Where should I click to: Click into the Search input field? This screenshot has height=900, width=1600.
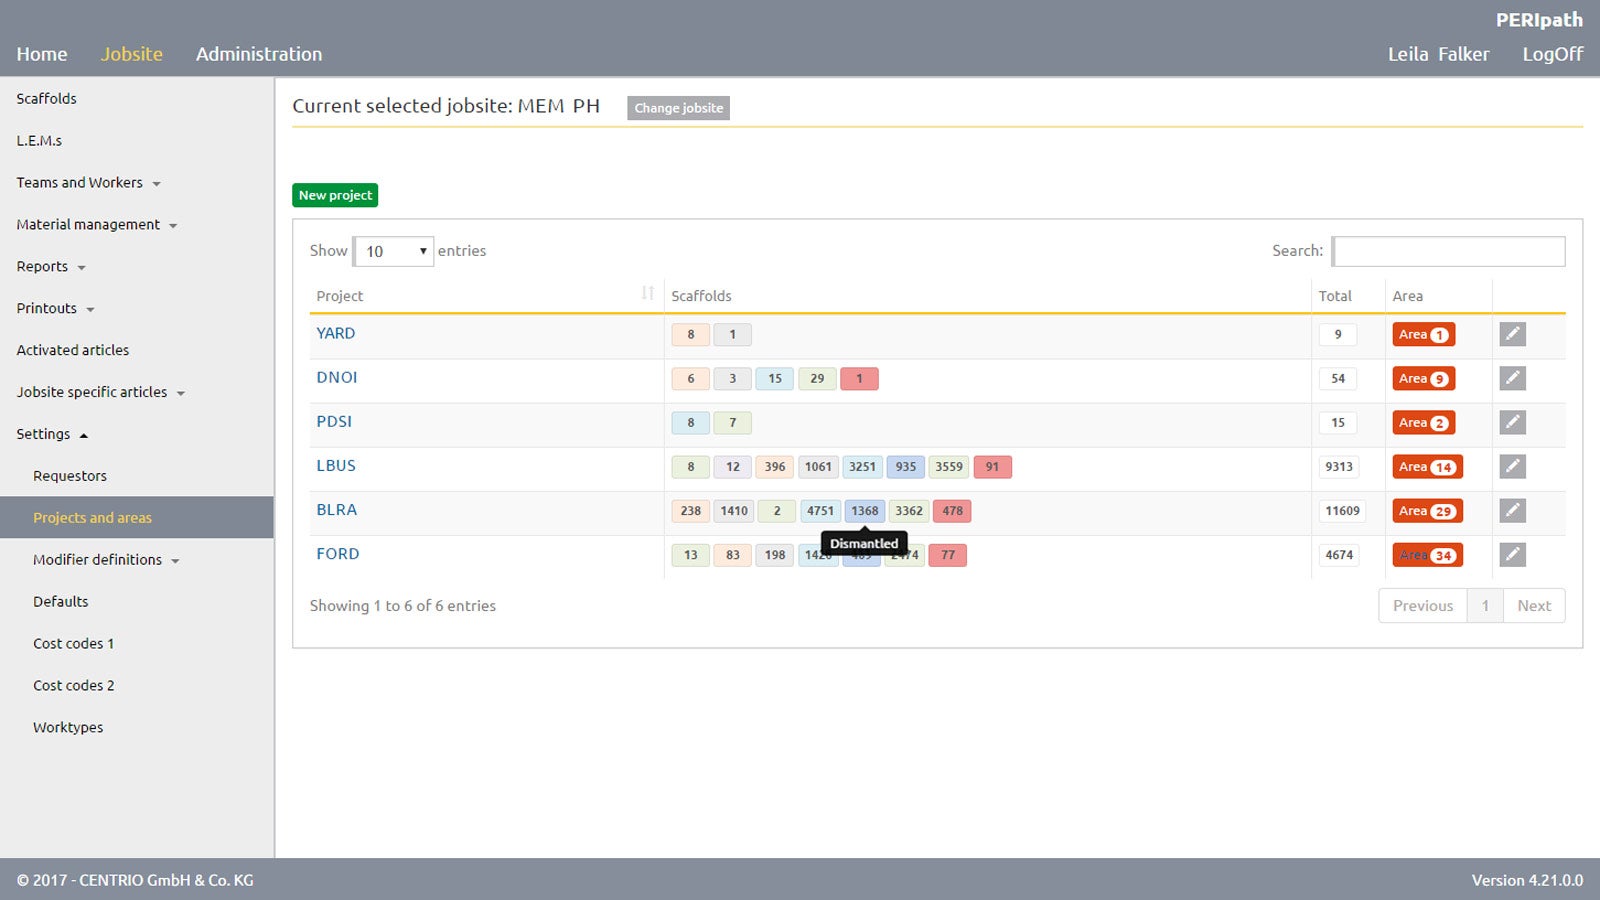point(1448,251)
